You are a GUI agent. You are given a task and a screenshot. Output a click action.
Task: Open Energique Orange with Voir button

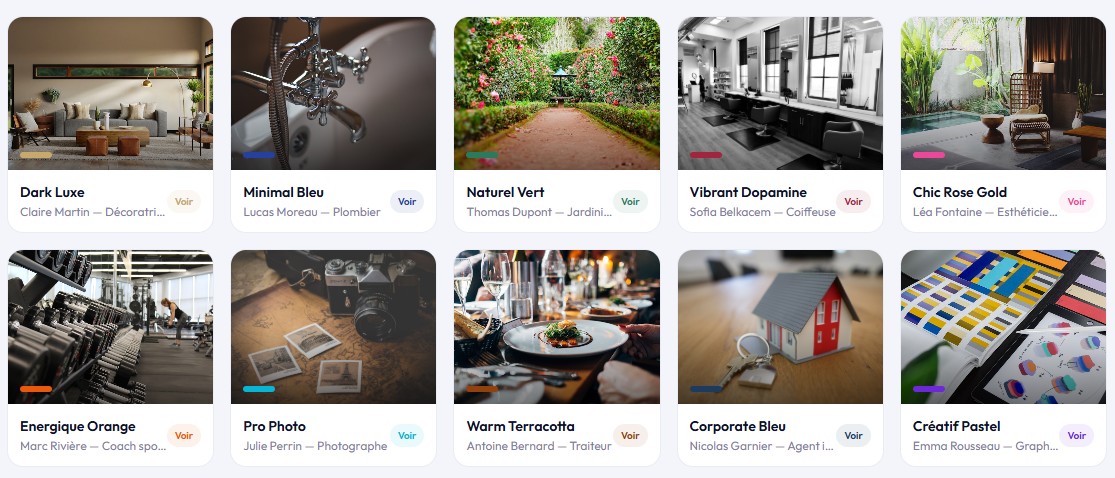click(183, 435)
